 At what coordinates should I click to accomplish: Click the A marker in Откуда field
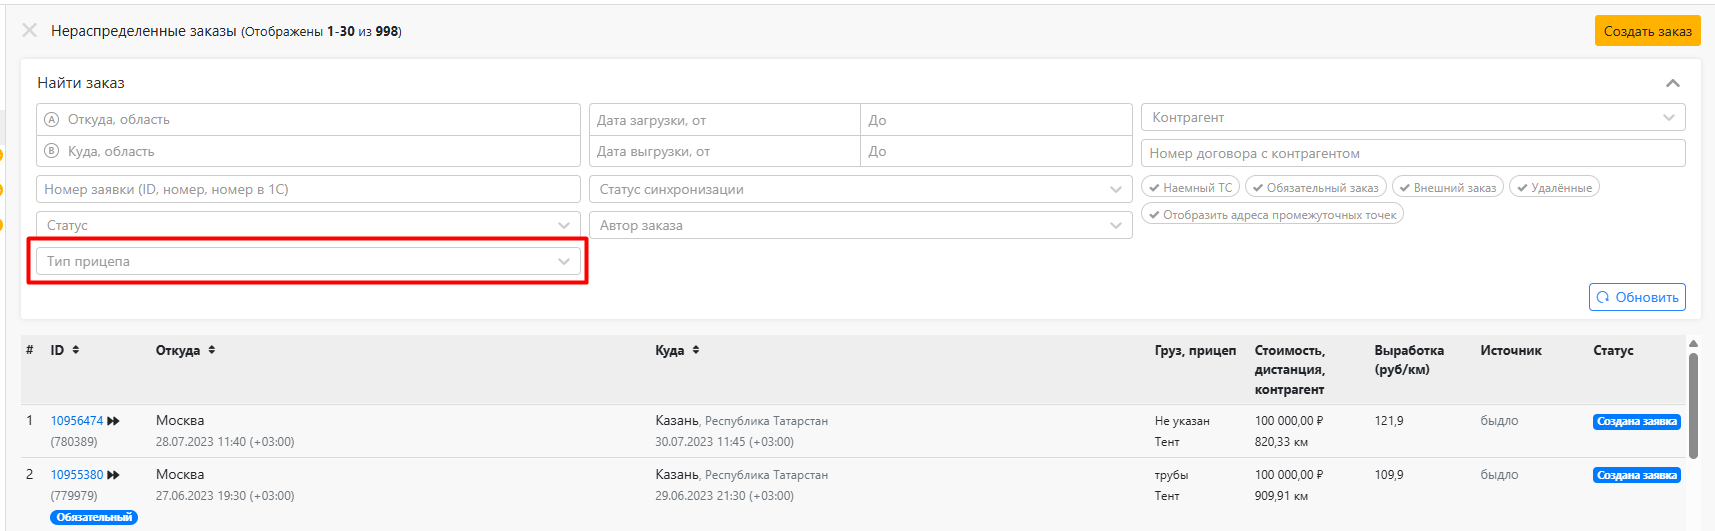[x=52, y=119]
